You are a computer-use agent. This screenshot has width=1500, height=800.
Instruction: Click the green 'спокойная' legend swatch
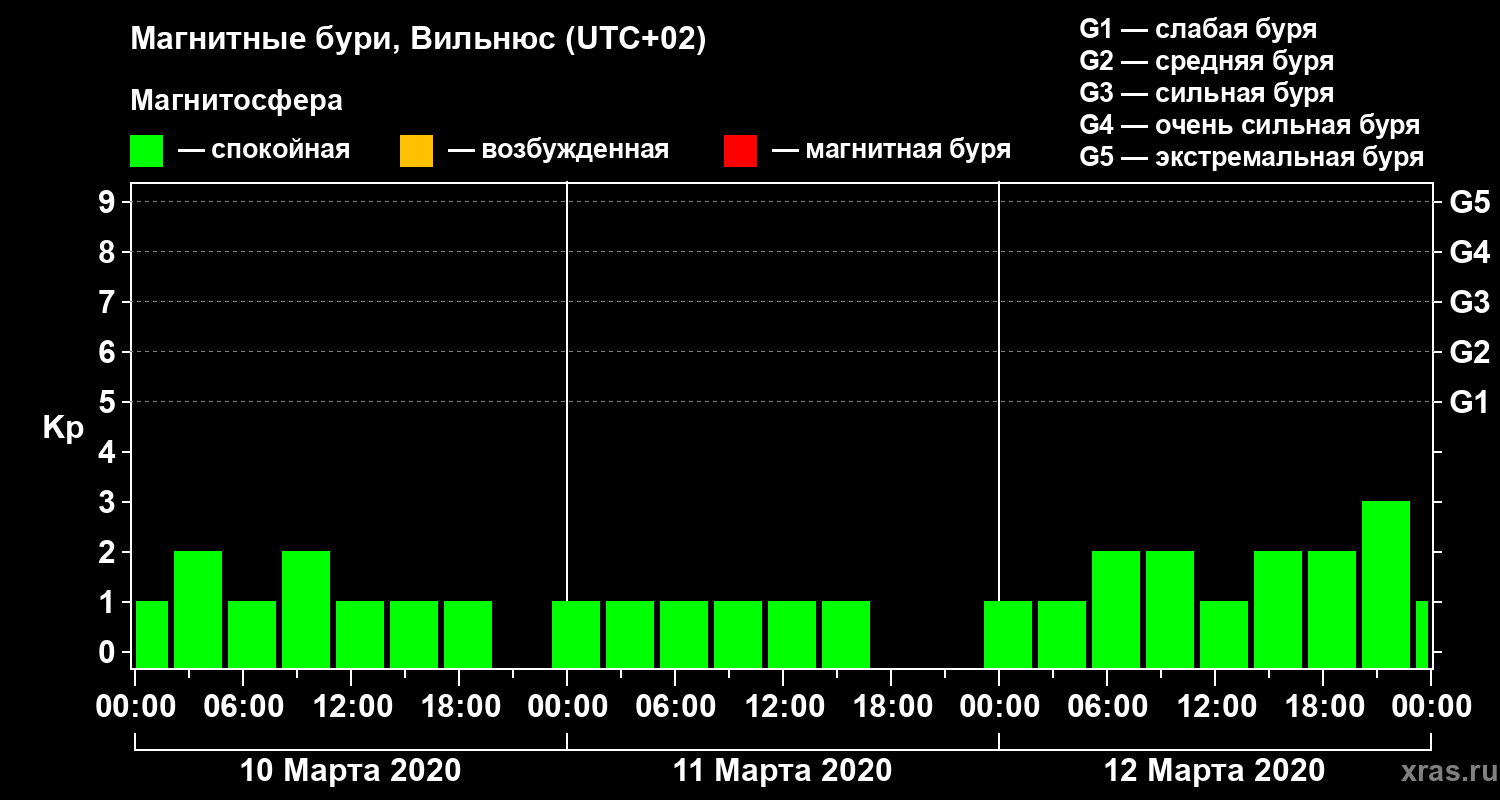pos(147,151)
